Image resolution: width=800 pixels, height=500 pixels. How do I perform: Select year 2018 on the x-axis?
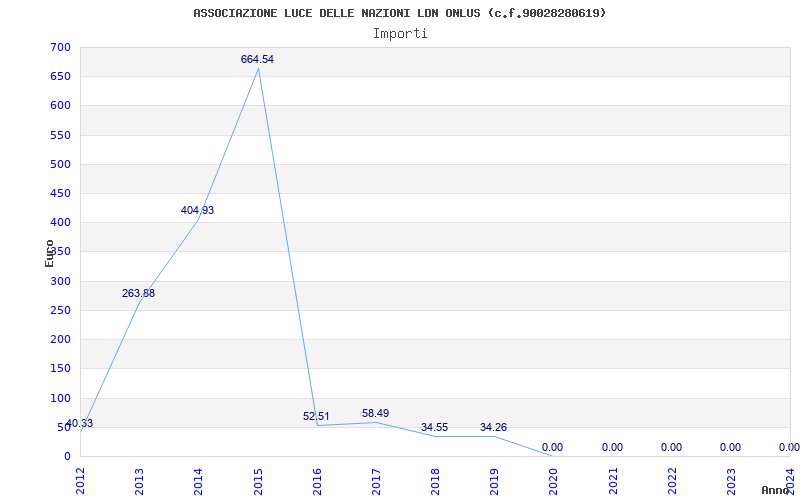(435, 481)
